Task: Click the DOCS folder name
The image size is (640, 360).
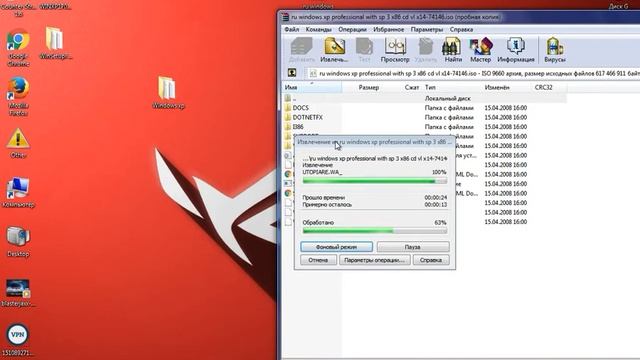Action: (x=300, y=108)
